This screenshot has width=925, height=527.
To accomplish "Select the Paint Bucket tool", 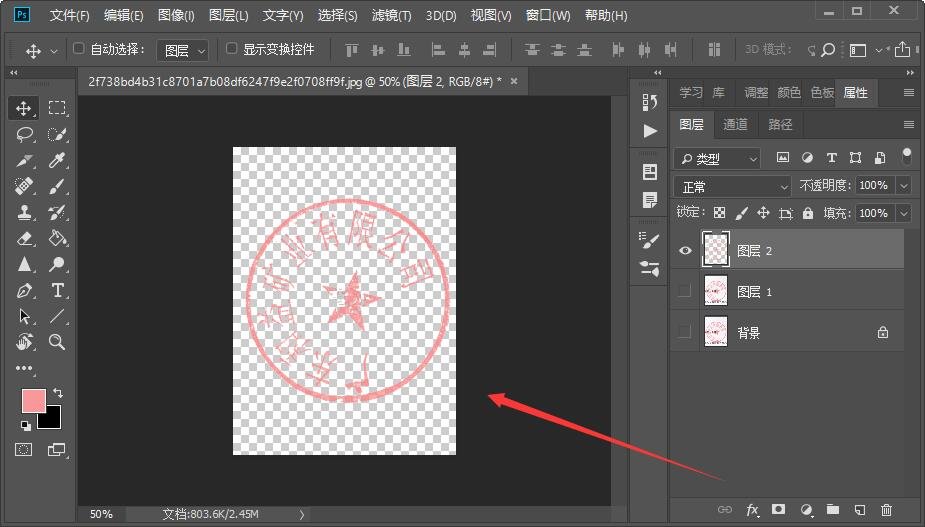I will point(57,238).
